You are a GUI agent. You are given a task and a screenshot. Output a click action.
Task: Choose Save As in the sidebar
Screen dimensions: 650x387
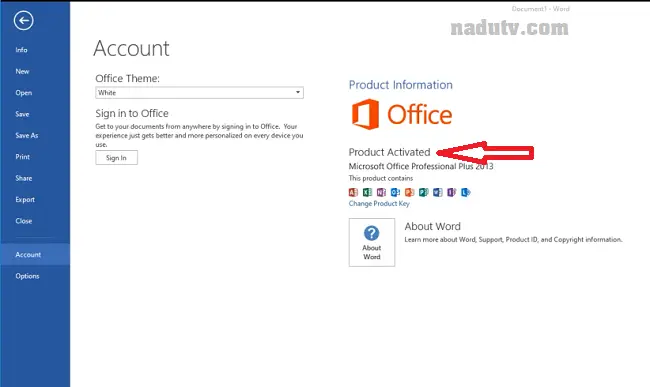[x=27, y=135]
